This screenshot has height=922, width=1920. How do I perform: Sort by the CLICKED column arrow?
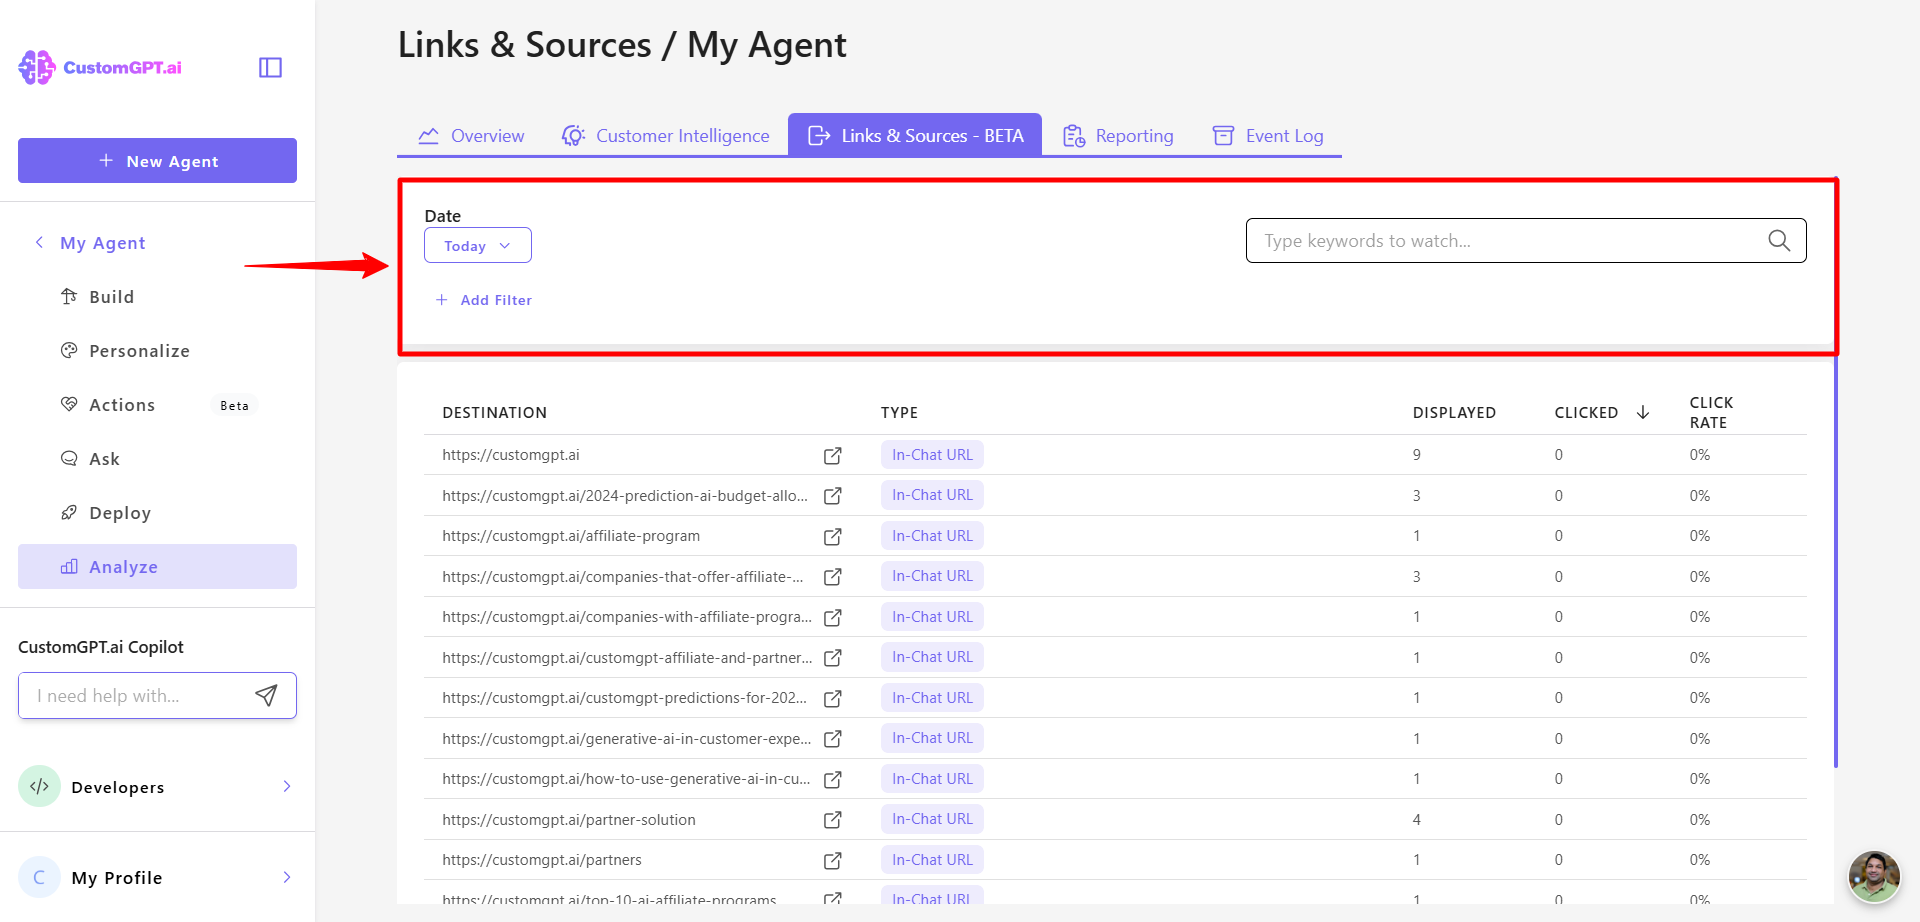coord(1643,412)
